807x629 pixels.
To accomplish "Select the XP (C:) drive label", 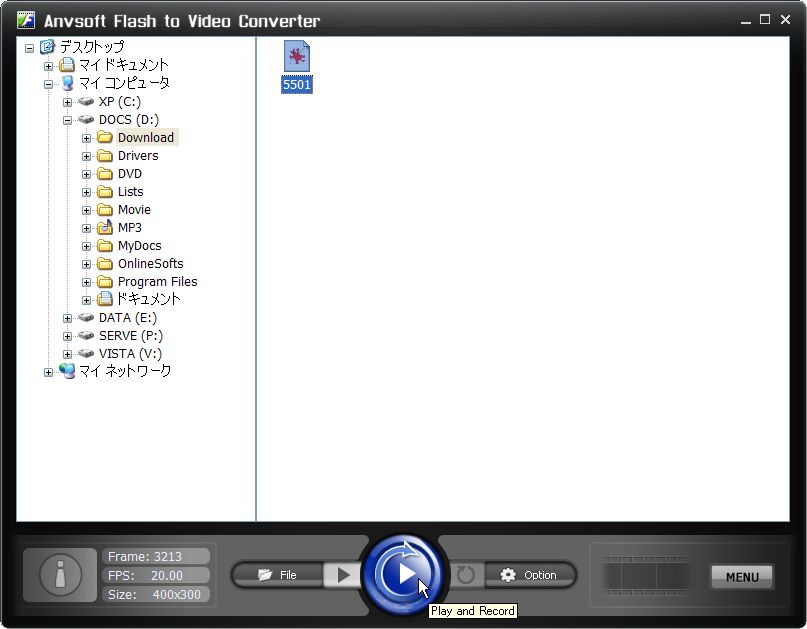I will click(x=119, y=101).
